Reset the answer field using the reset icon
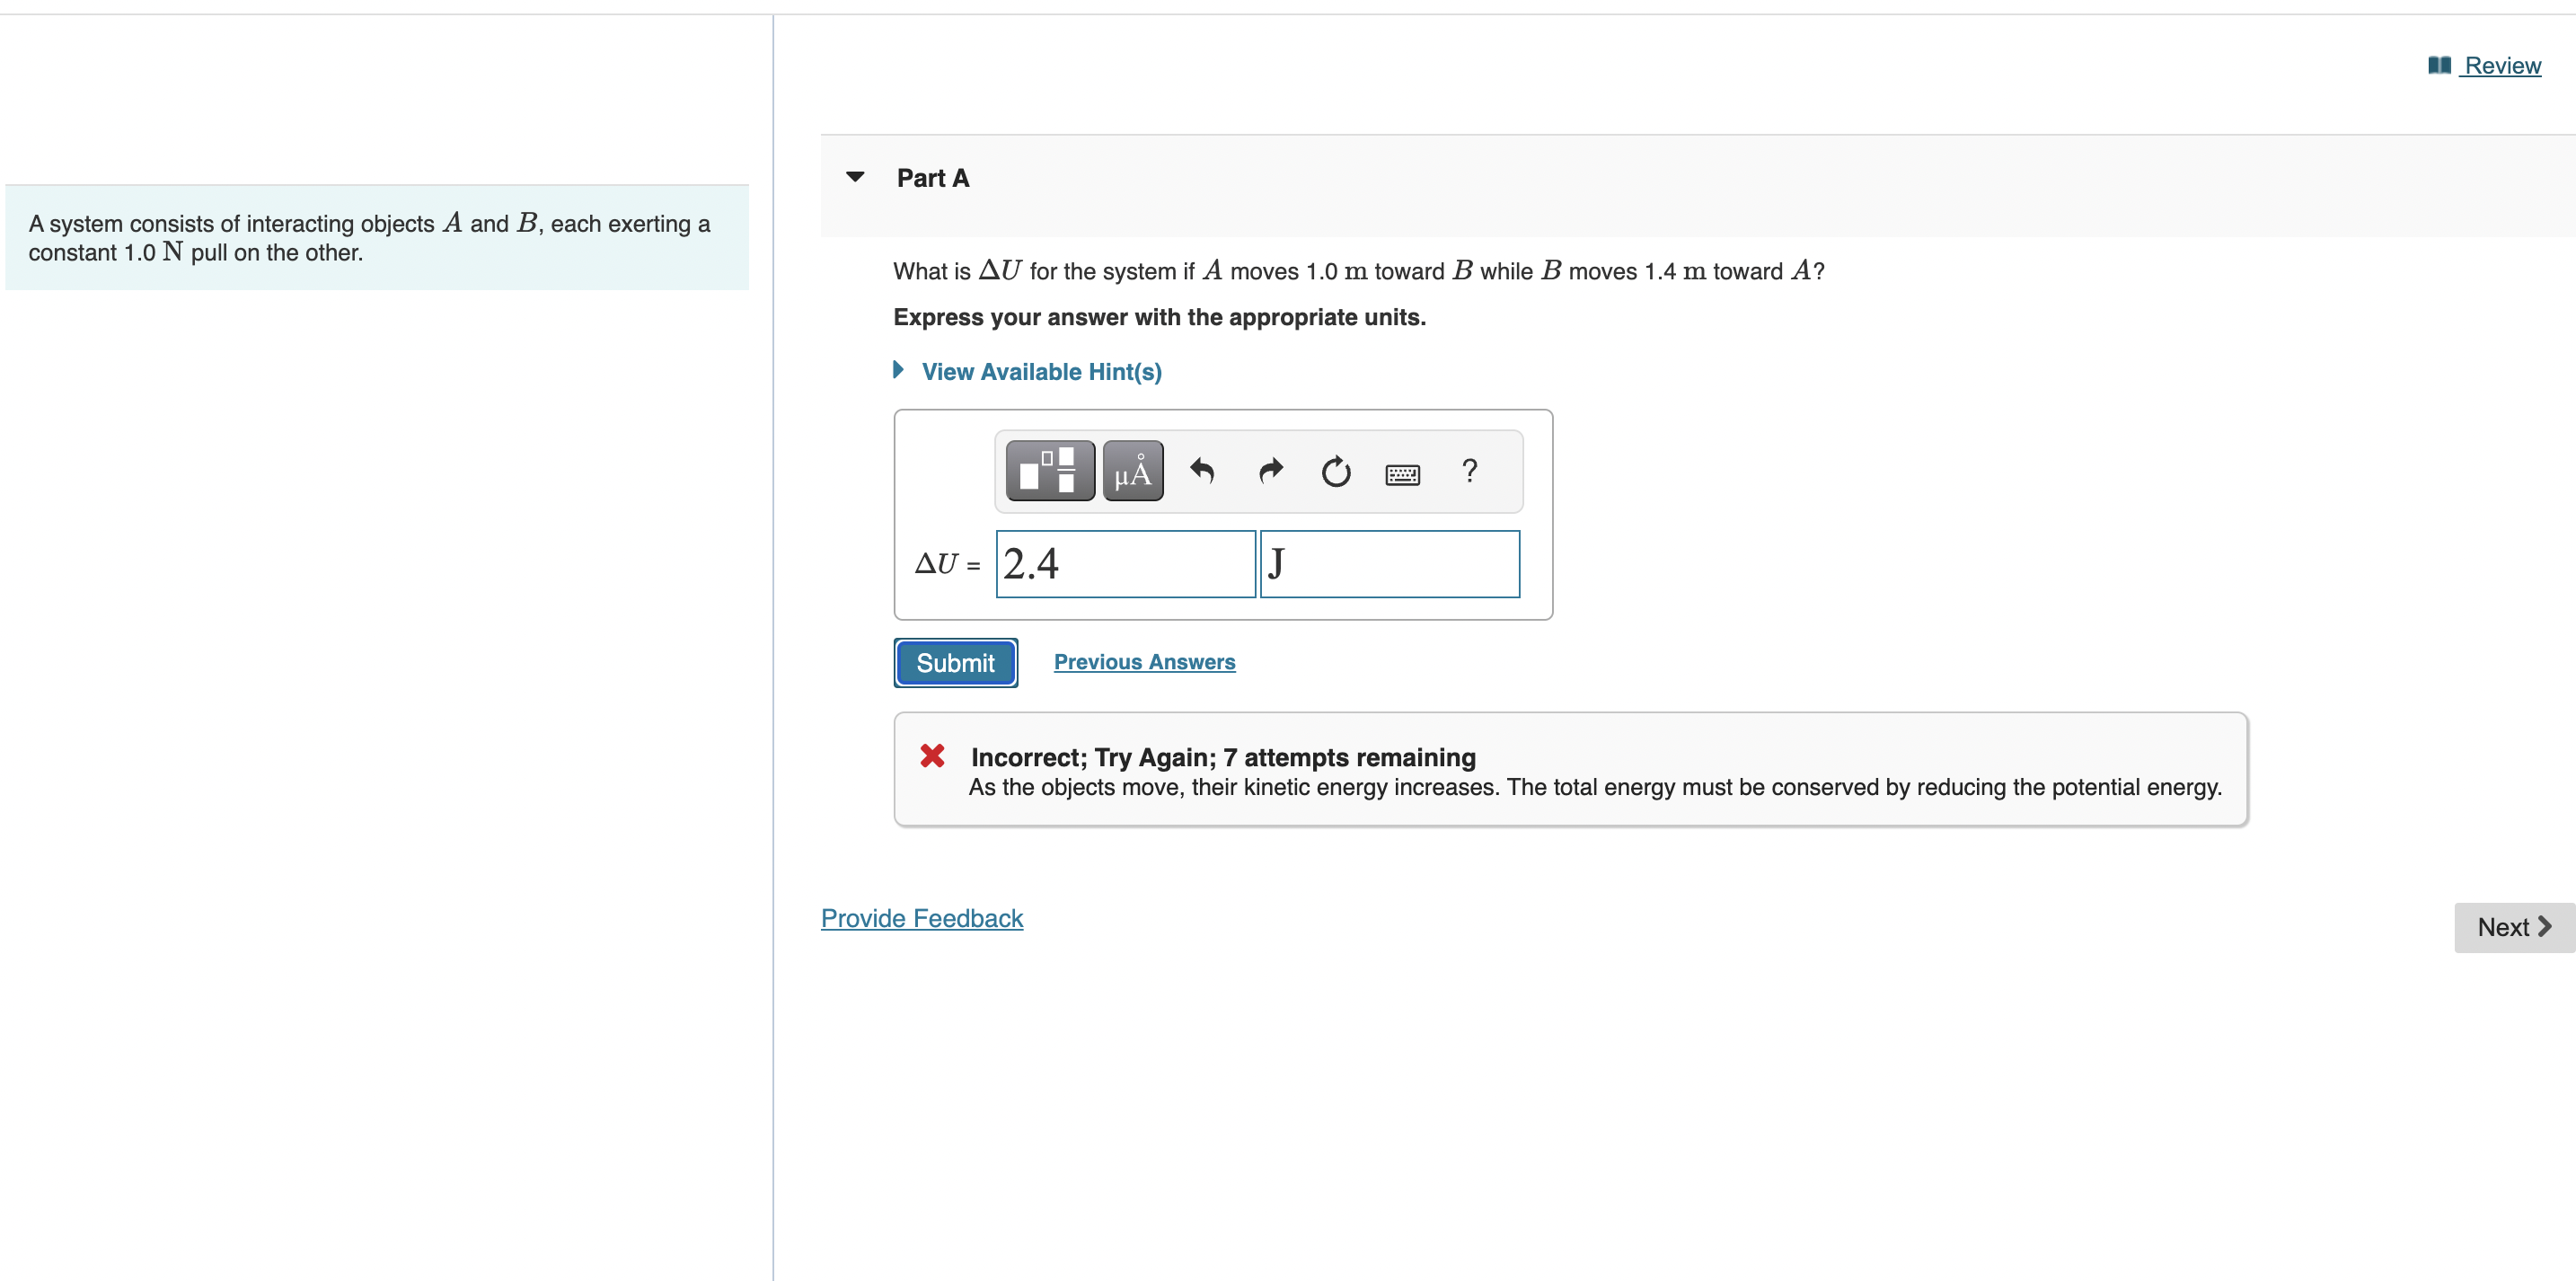Viewport: 2576px width, 1281px height. (1336, 470)
